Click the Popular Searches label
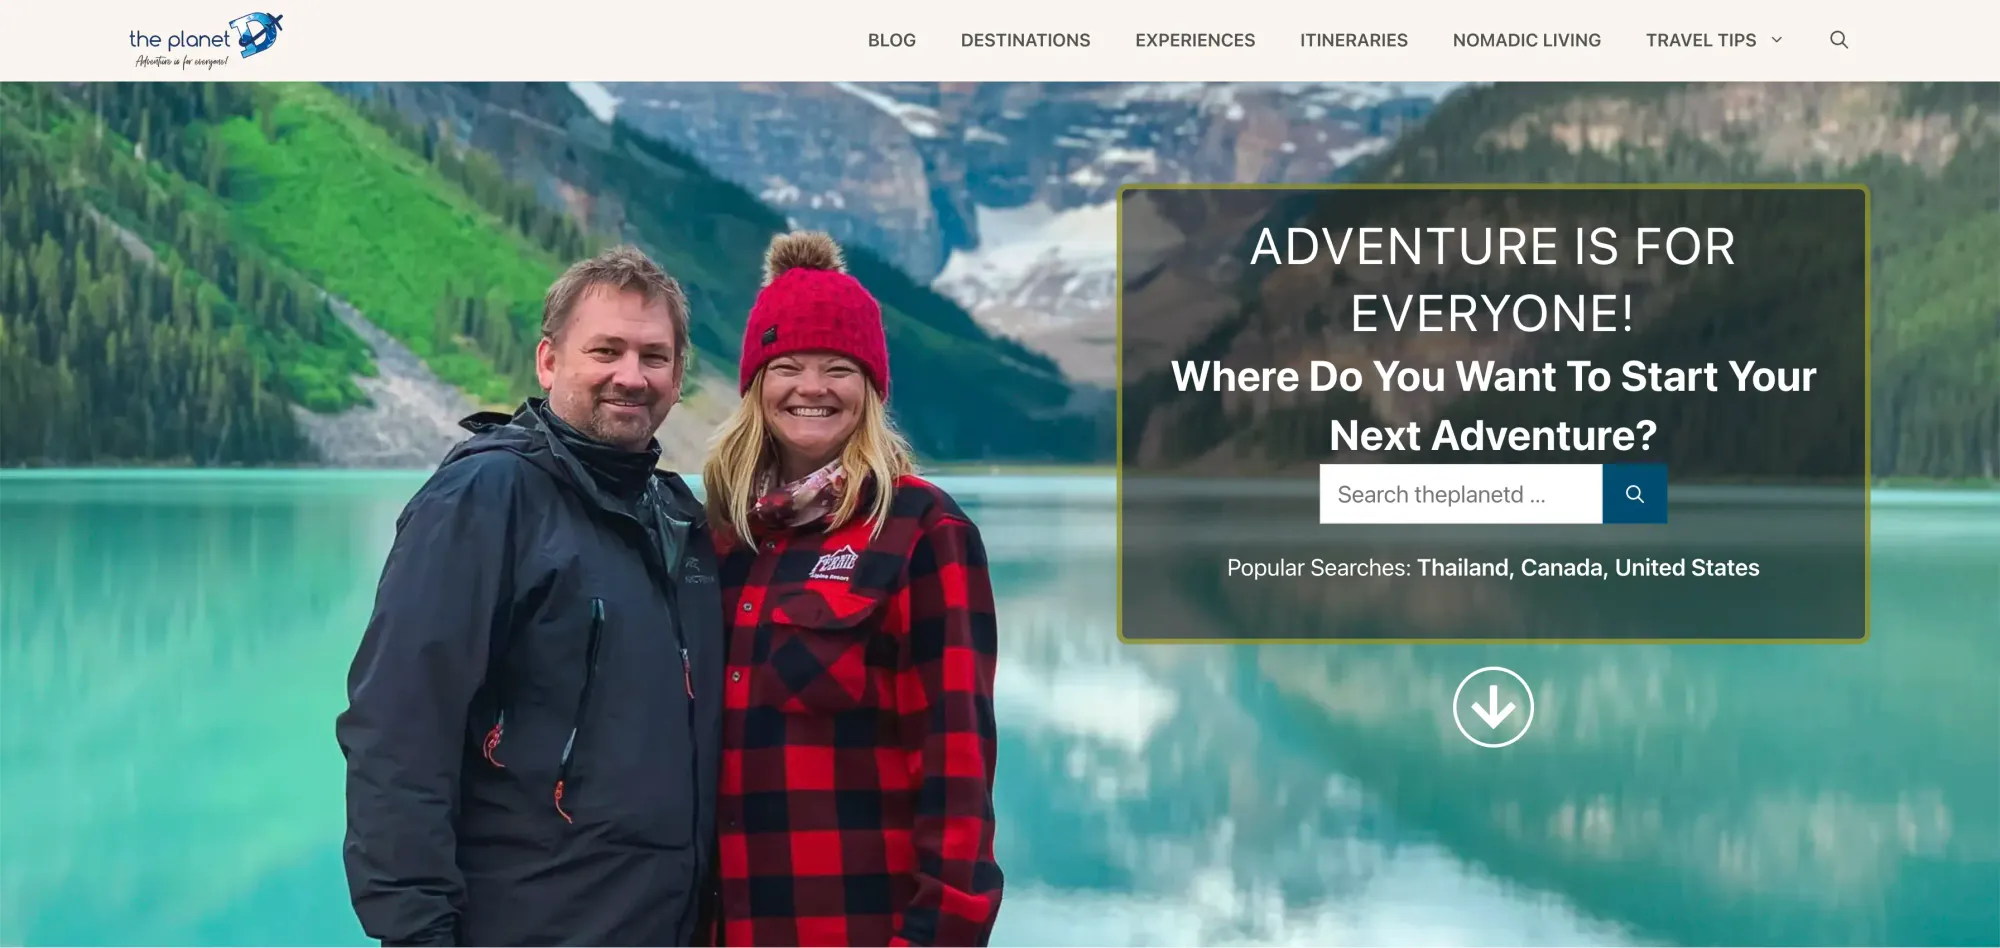 (1318, 568)
